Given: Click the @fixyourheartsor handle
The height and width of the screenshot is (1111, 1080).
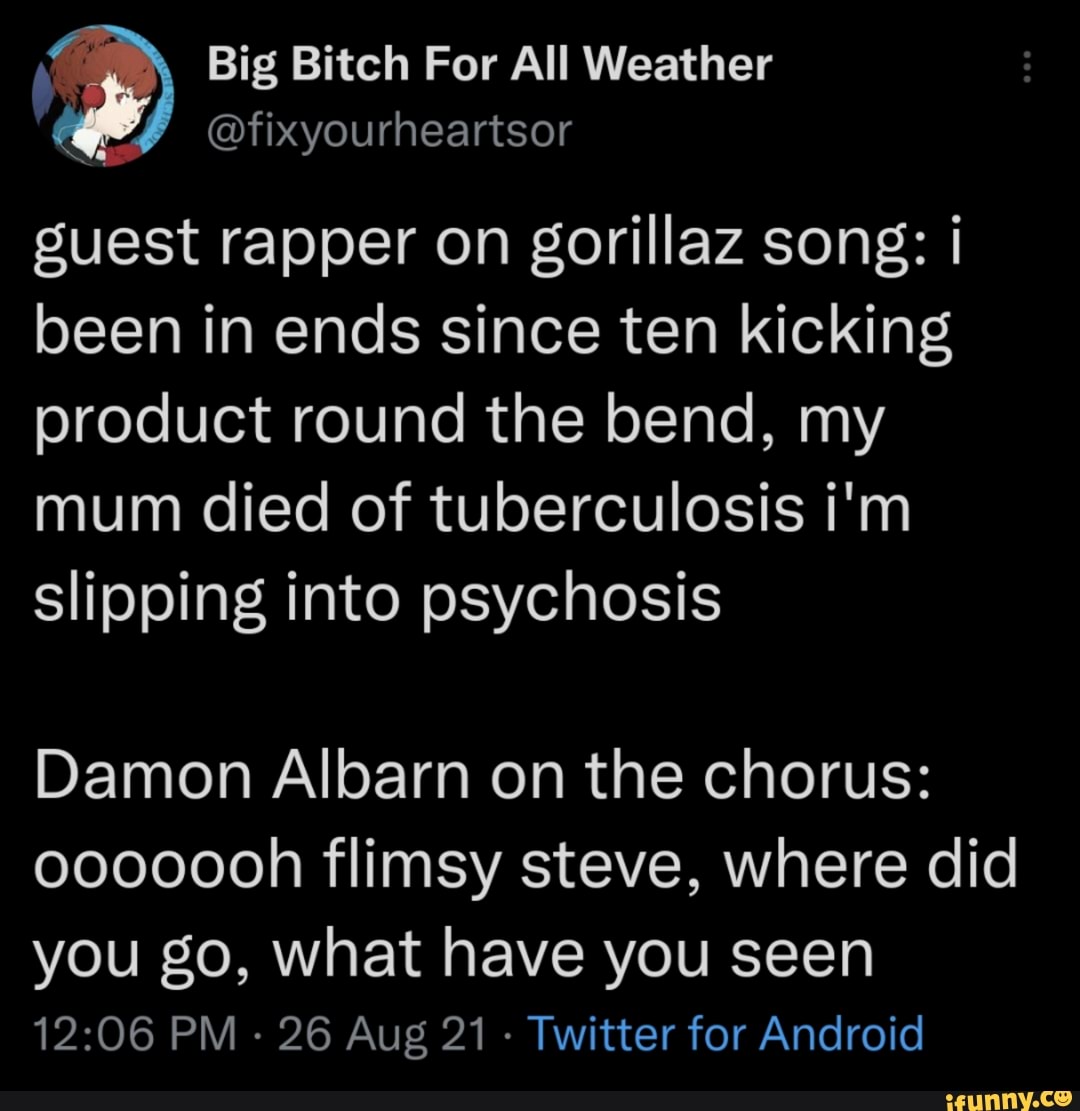Looking at the screenshot, I should click(388, 128).
